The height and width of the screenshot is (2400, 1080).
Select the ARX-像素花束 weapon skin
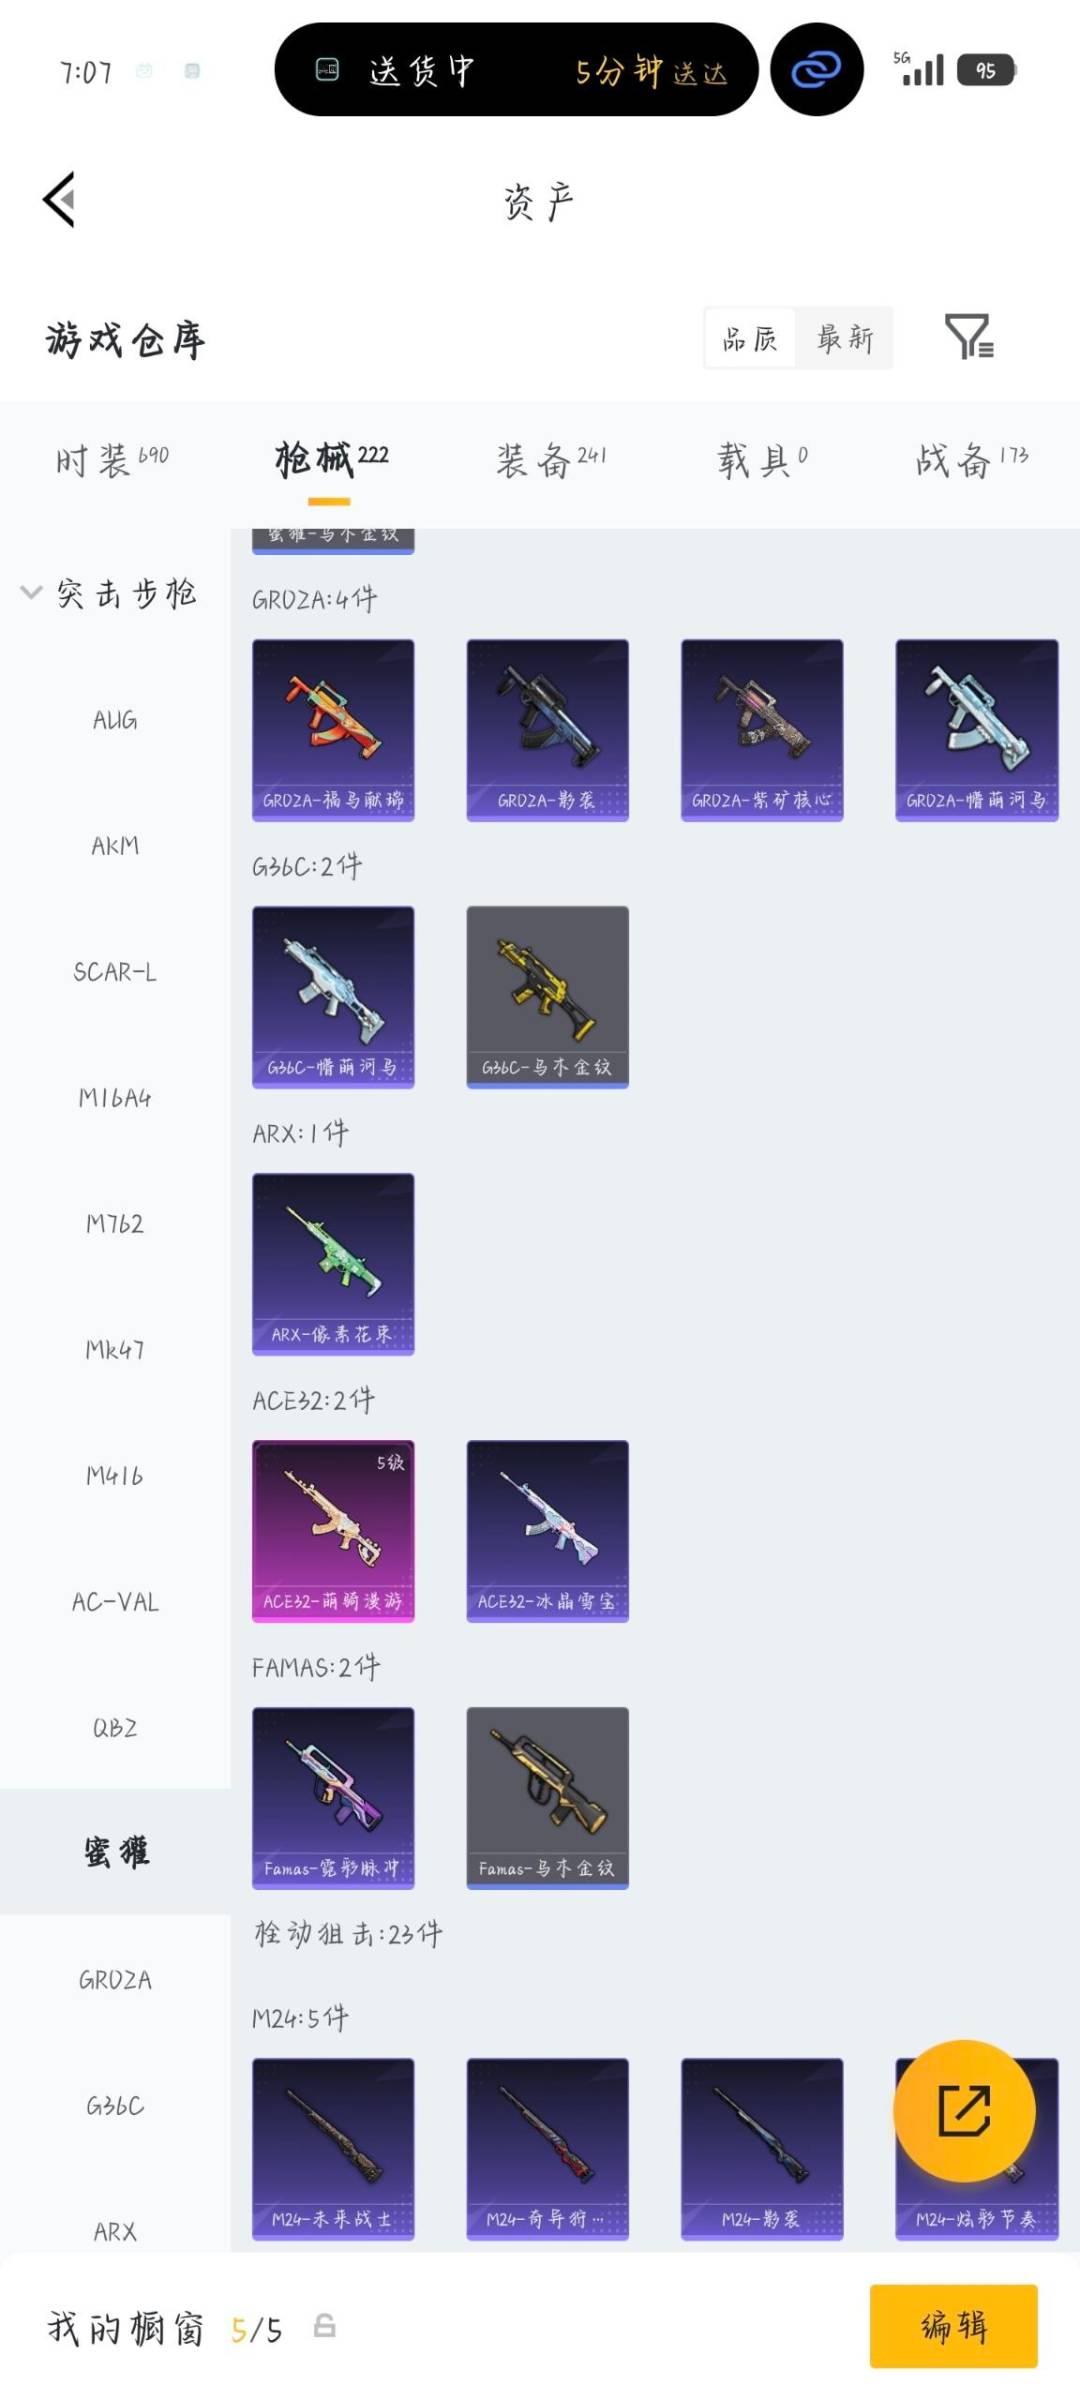click(x=333, y=1265)
